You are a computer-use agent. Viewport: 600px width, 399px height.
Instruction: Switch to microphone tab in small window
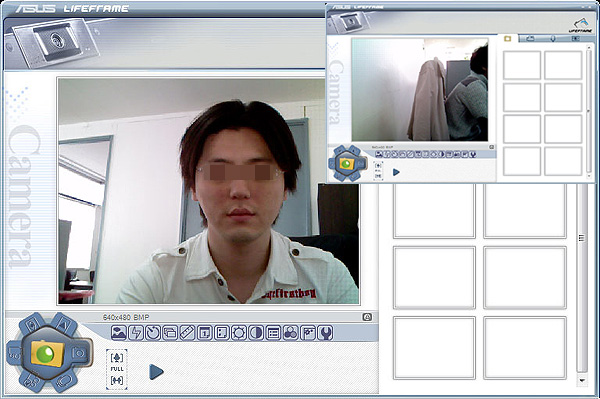click(553, 38)
